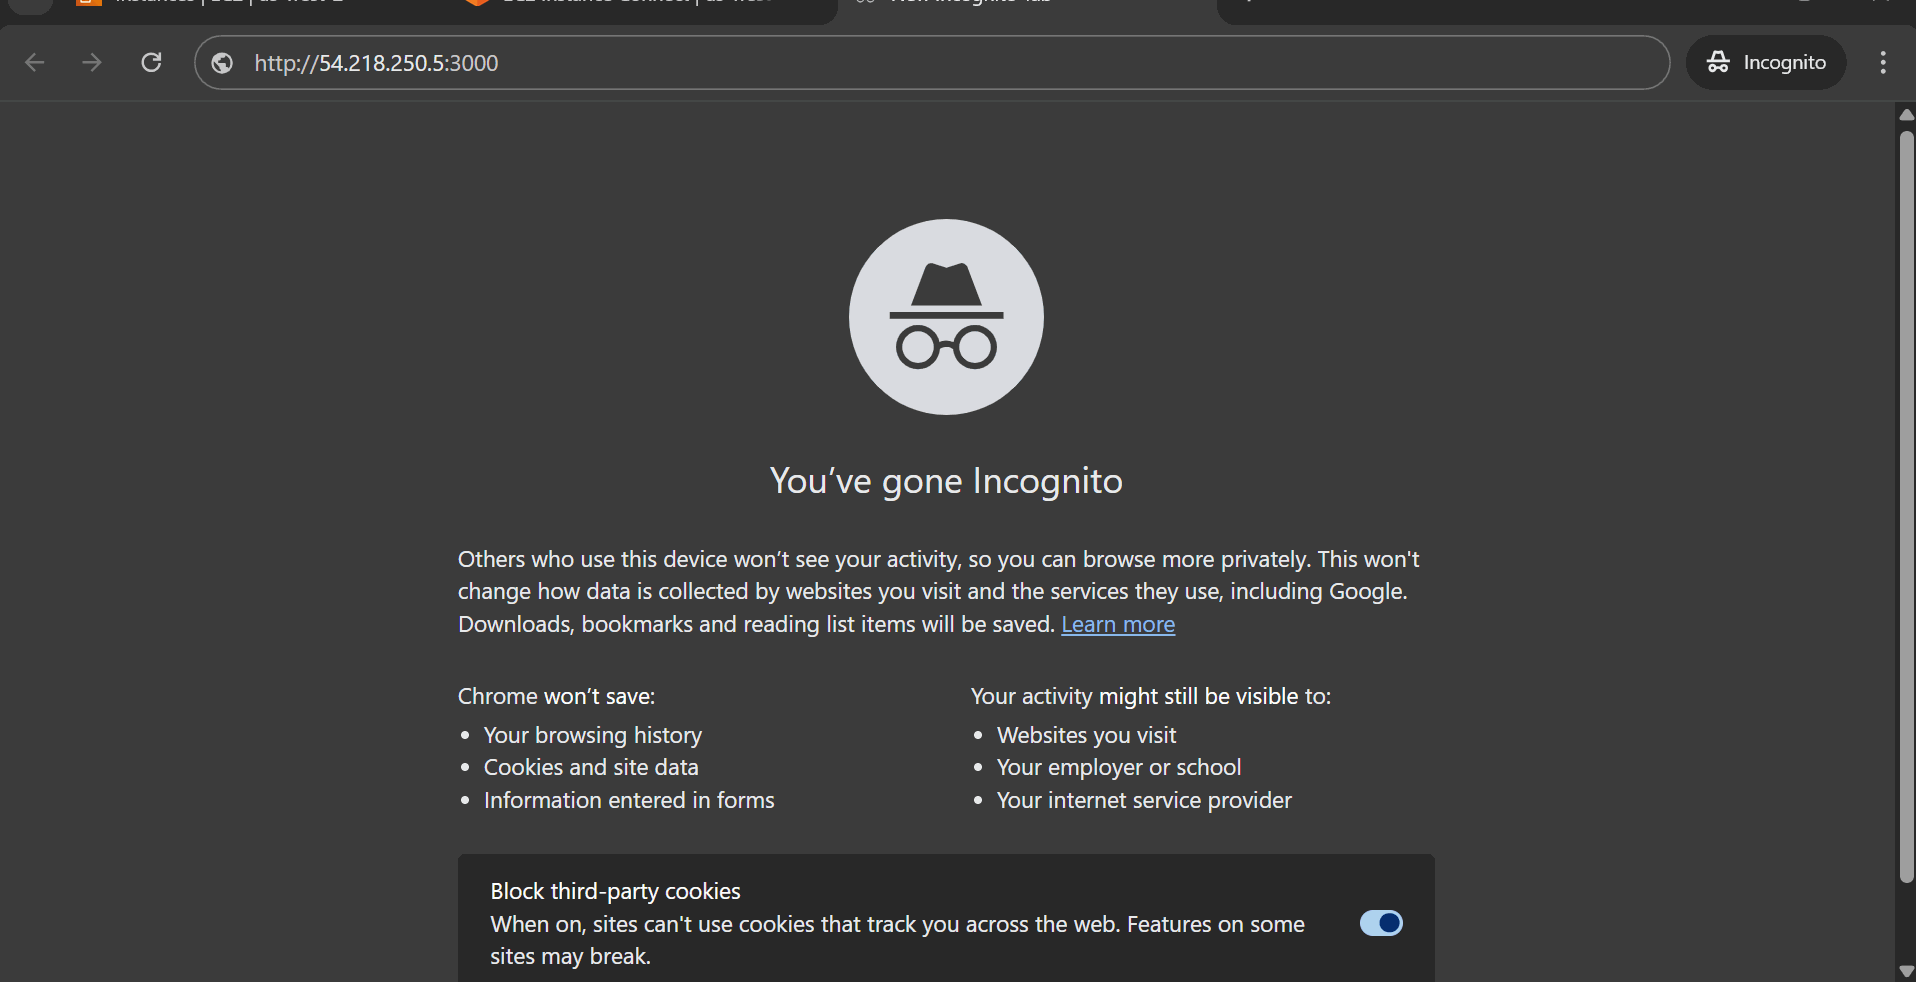Click the vertical scrollbar thumb
This screenshot has height=982, width=1916.
1906,507
